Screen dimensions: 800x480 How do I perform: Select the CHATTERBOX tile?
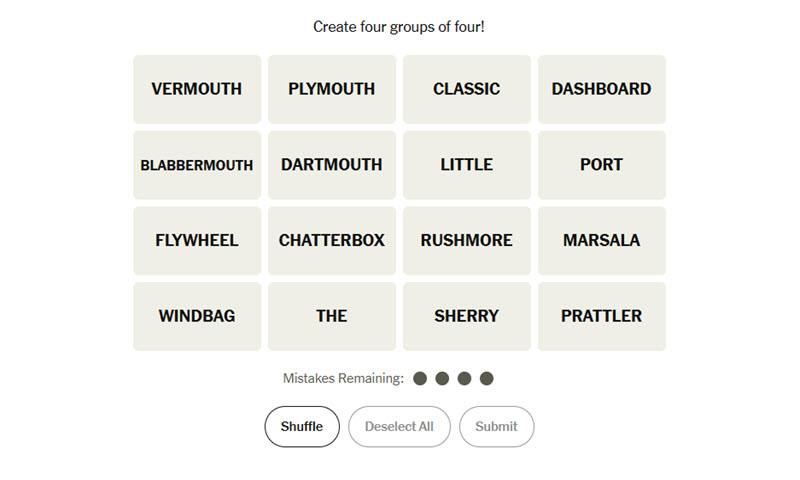point(332,241)
